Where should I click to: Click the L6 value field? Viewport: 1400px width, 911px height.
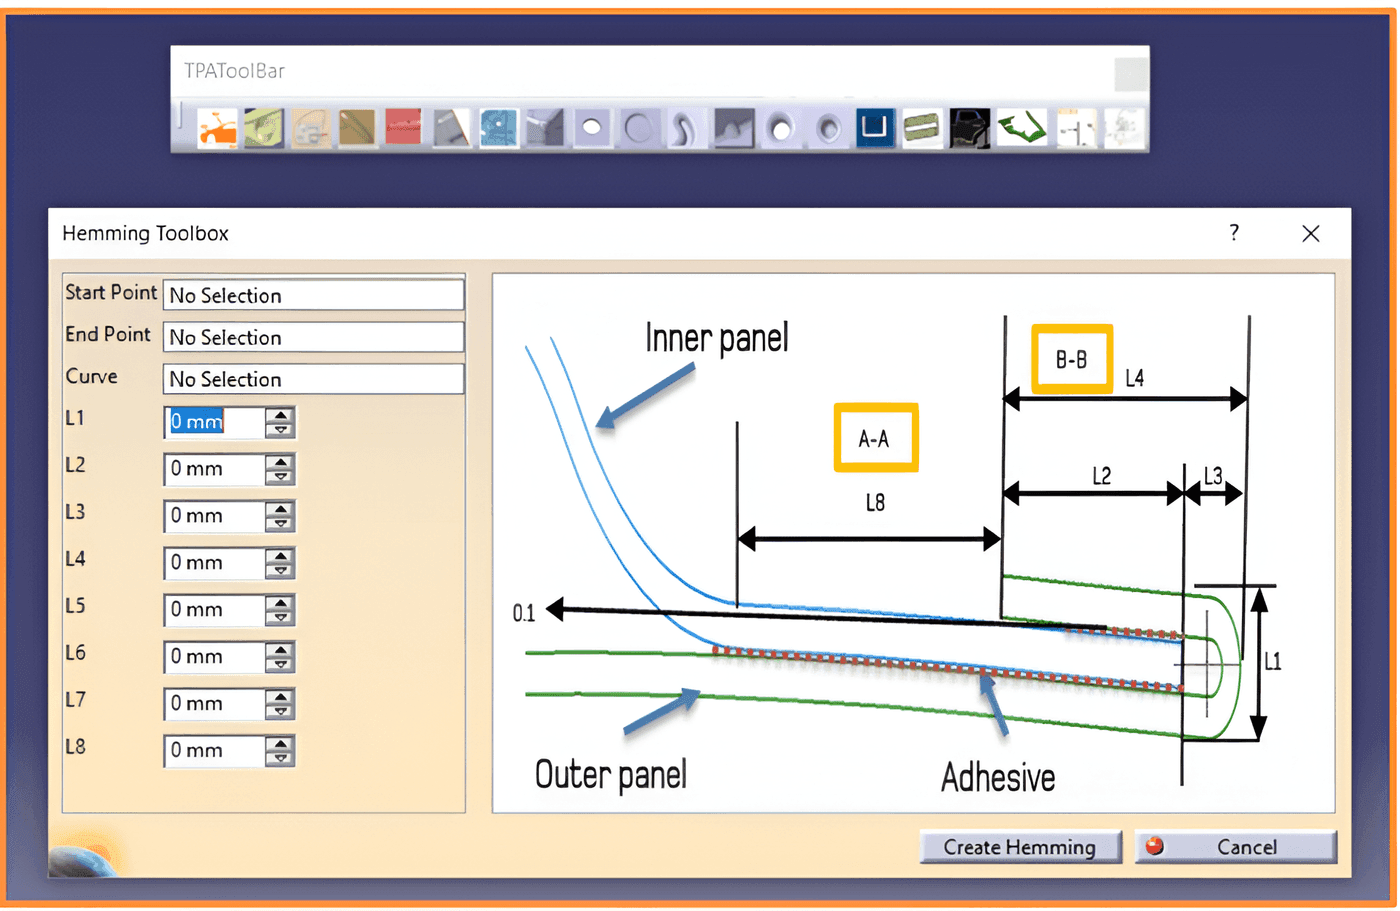click(x=215, y=657)
